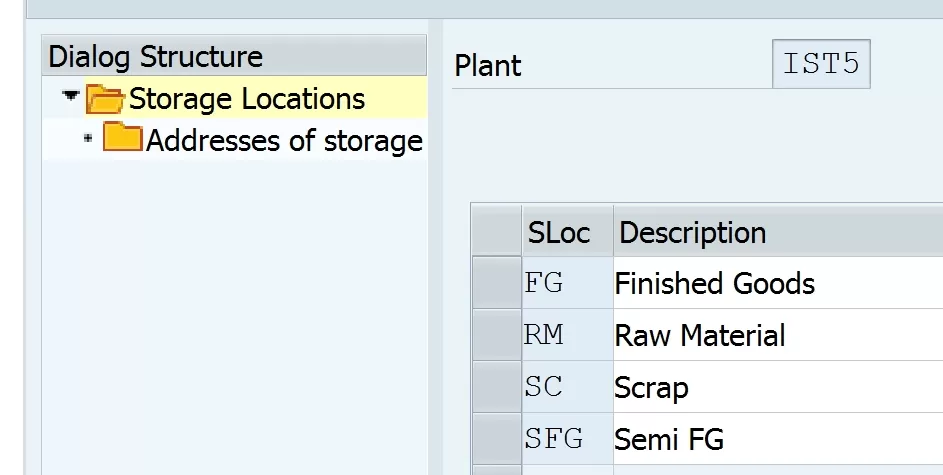Click the FG storage location code cell
The height and width of the screenshot is (475, 943).
[x=567, y=283]
